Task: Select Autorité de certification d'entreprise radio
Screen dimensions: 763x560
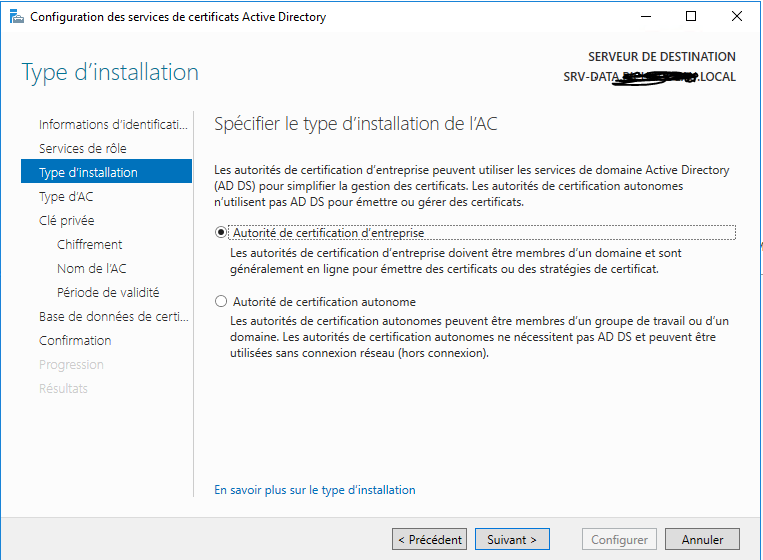Action: pyautogui.click(x=221, y=233)
